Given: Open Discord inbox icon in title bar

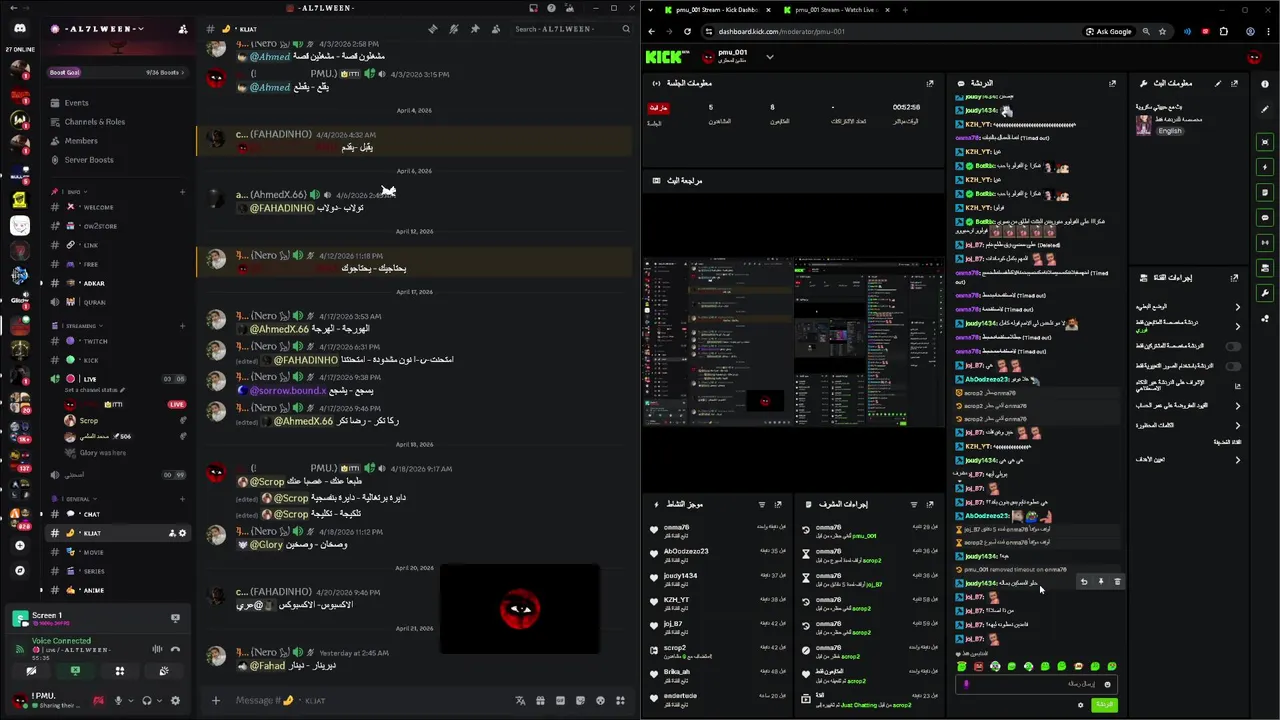Looking at the screenshot, I should pos(534,8).
